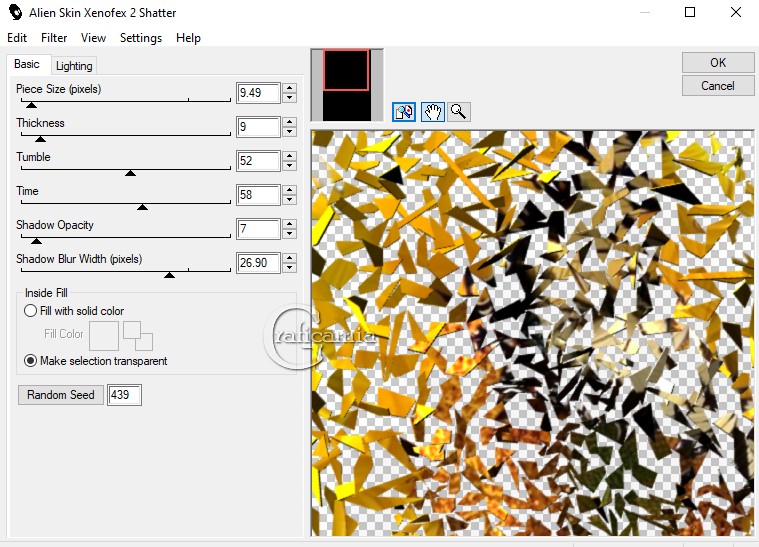Switch to the Lighting tab
This screenshot has width=759, height=547.
click(74, 66)
